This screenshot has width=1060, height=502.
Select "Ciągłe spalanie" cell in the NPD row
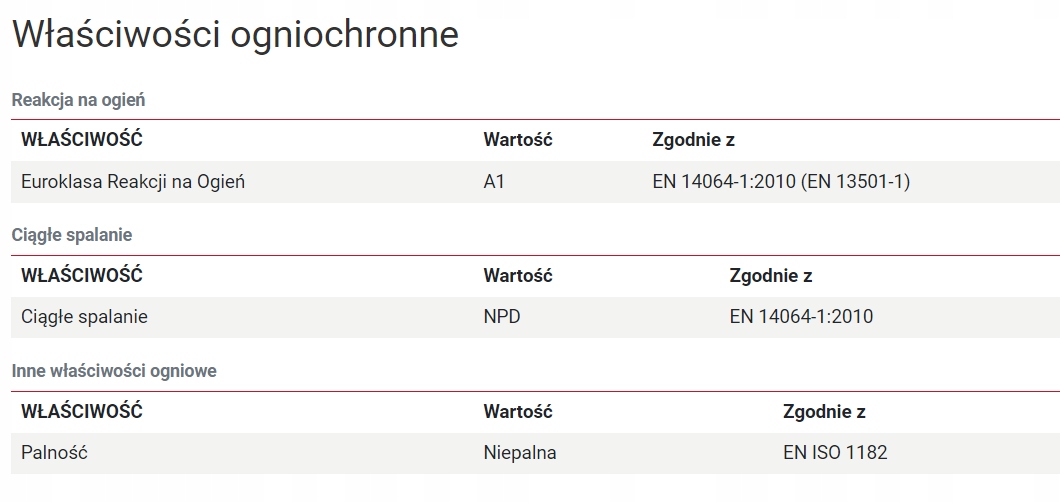point(85,317)
